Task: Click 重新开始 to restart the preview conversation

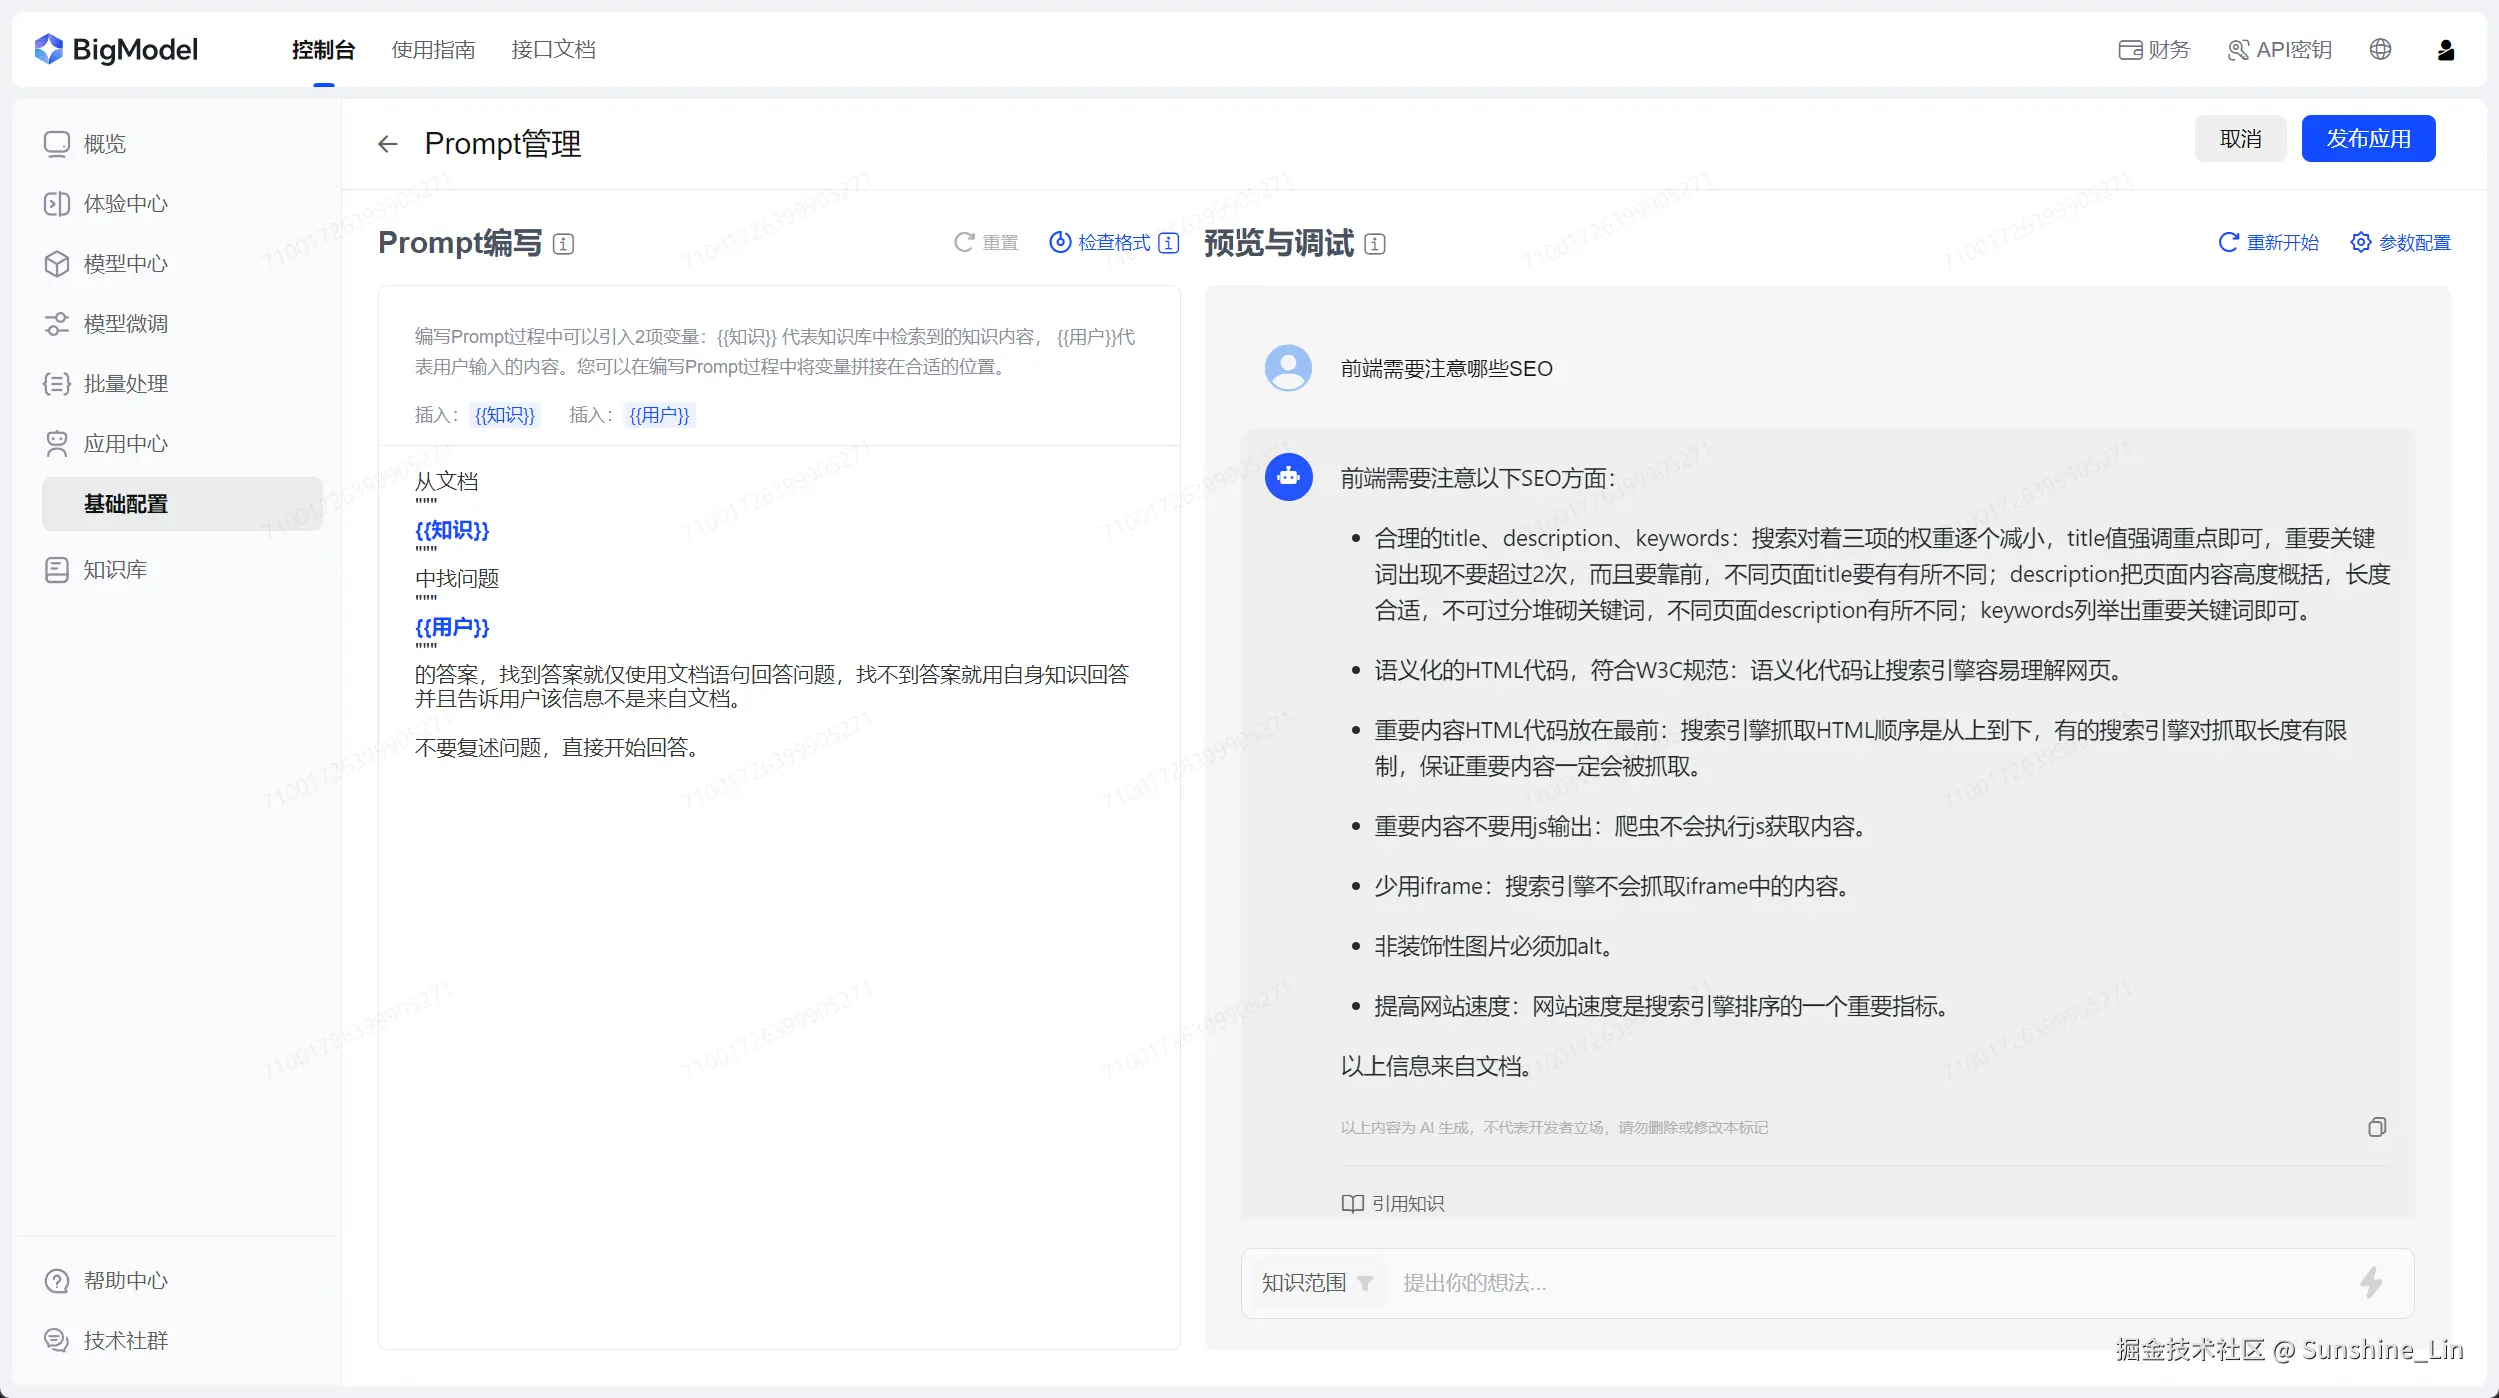Action: tap(2268, 242)
